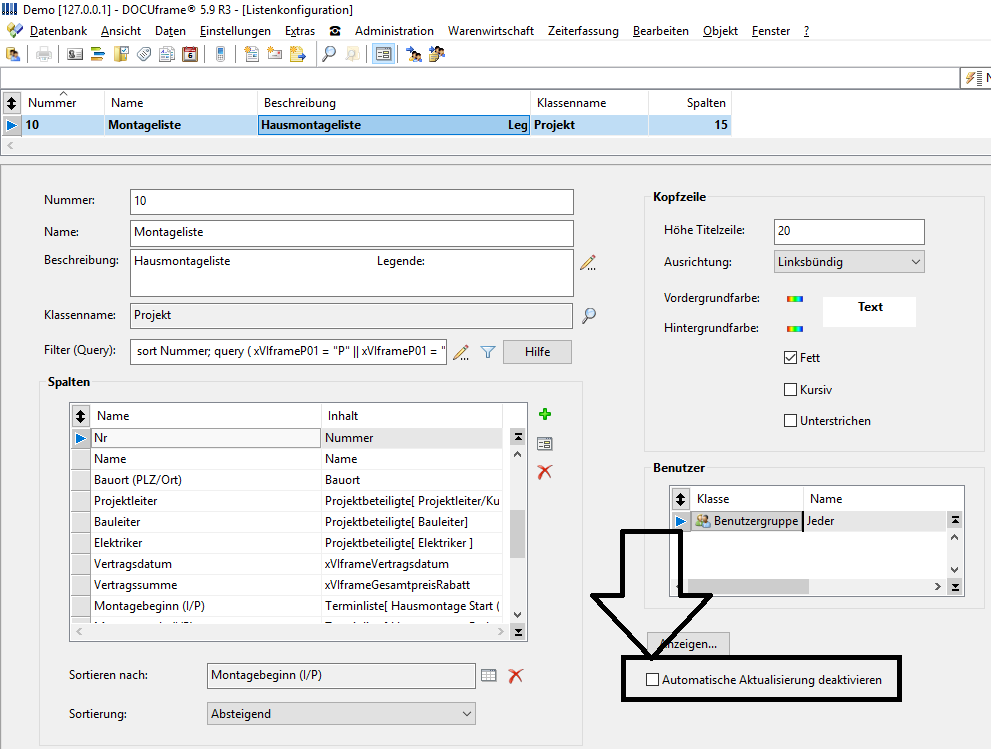The image size is (991, 749).
Task: Click the database users icon in toolbar
Action: click(13, 54)
